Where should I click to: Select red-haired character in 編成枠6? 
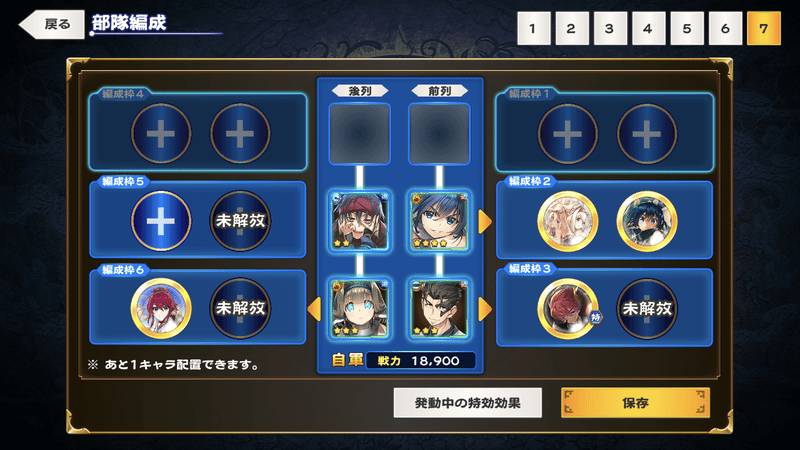click(161, 308)
